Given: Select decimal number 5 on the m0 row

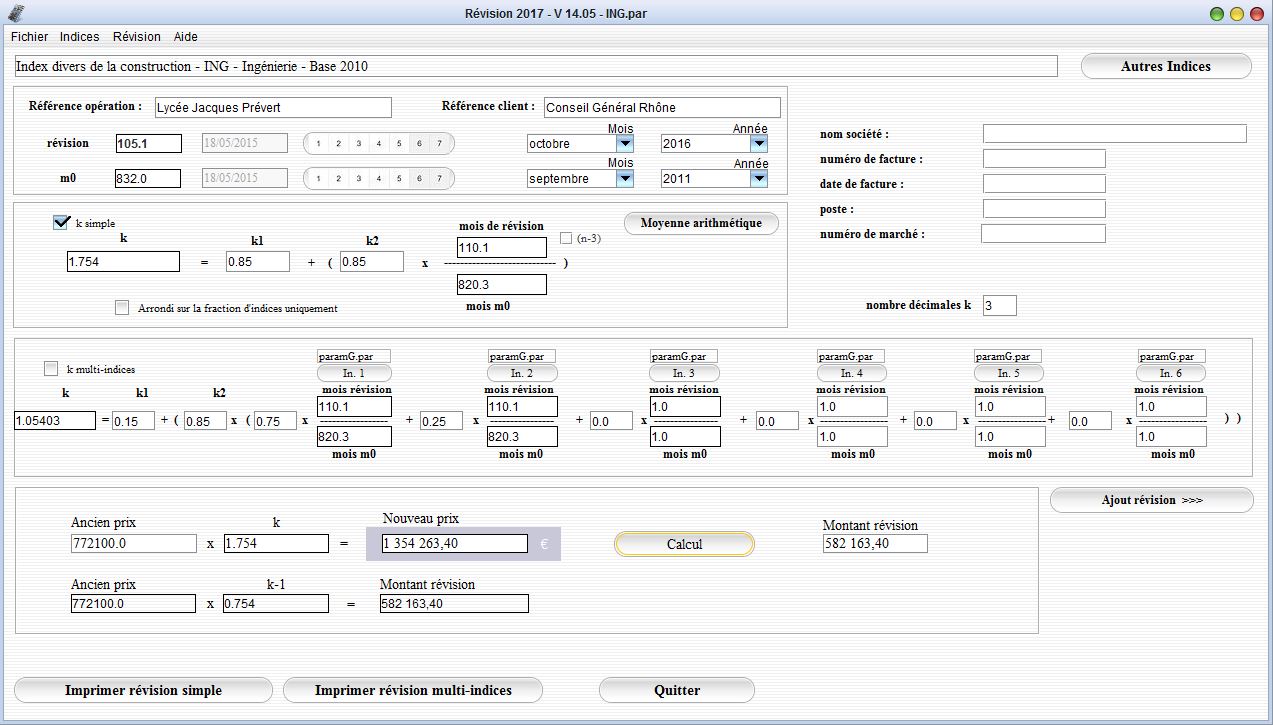Looking at the screenshot, I should click(399, 179).
